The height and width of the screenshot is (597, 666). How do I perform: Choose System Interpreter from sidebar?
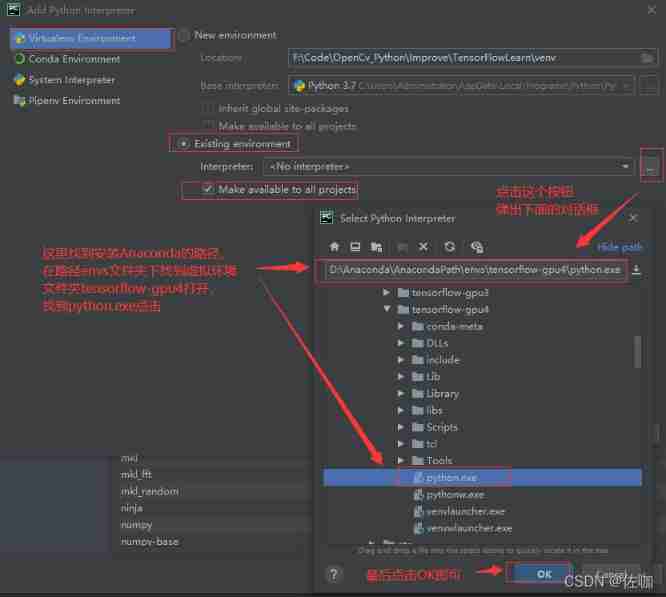click(x=71, y=80)
